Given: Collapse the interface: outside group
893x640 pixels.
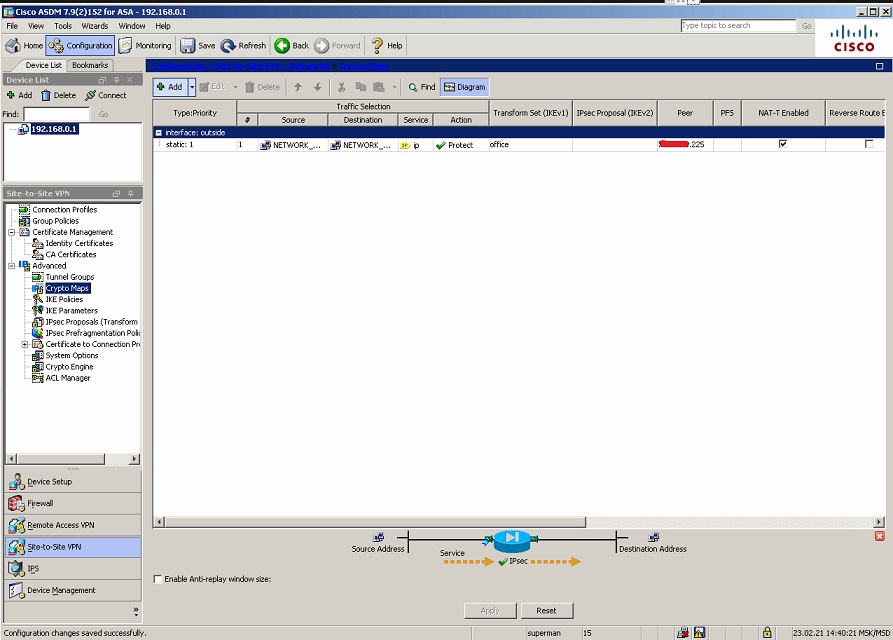Looking at the screenshot, I should [x=159, y=133].
